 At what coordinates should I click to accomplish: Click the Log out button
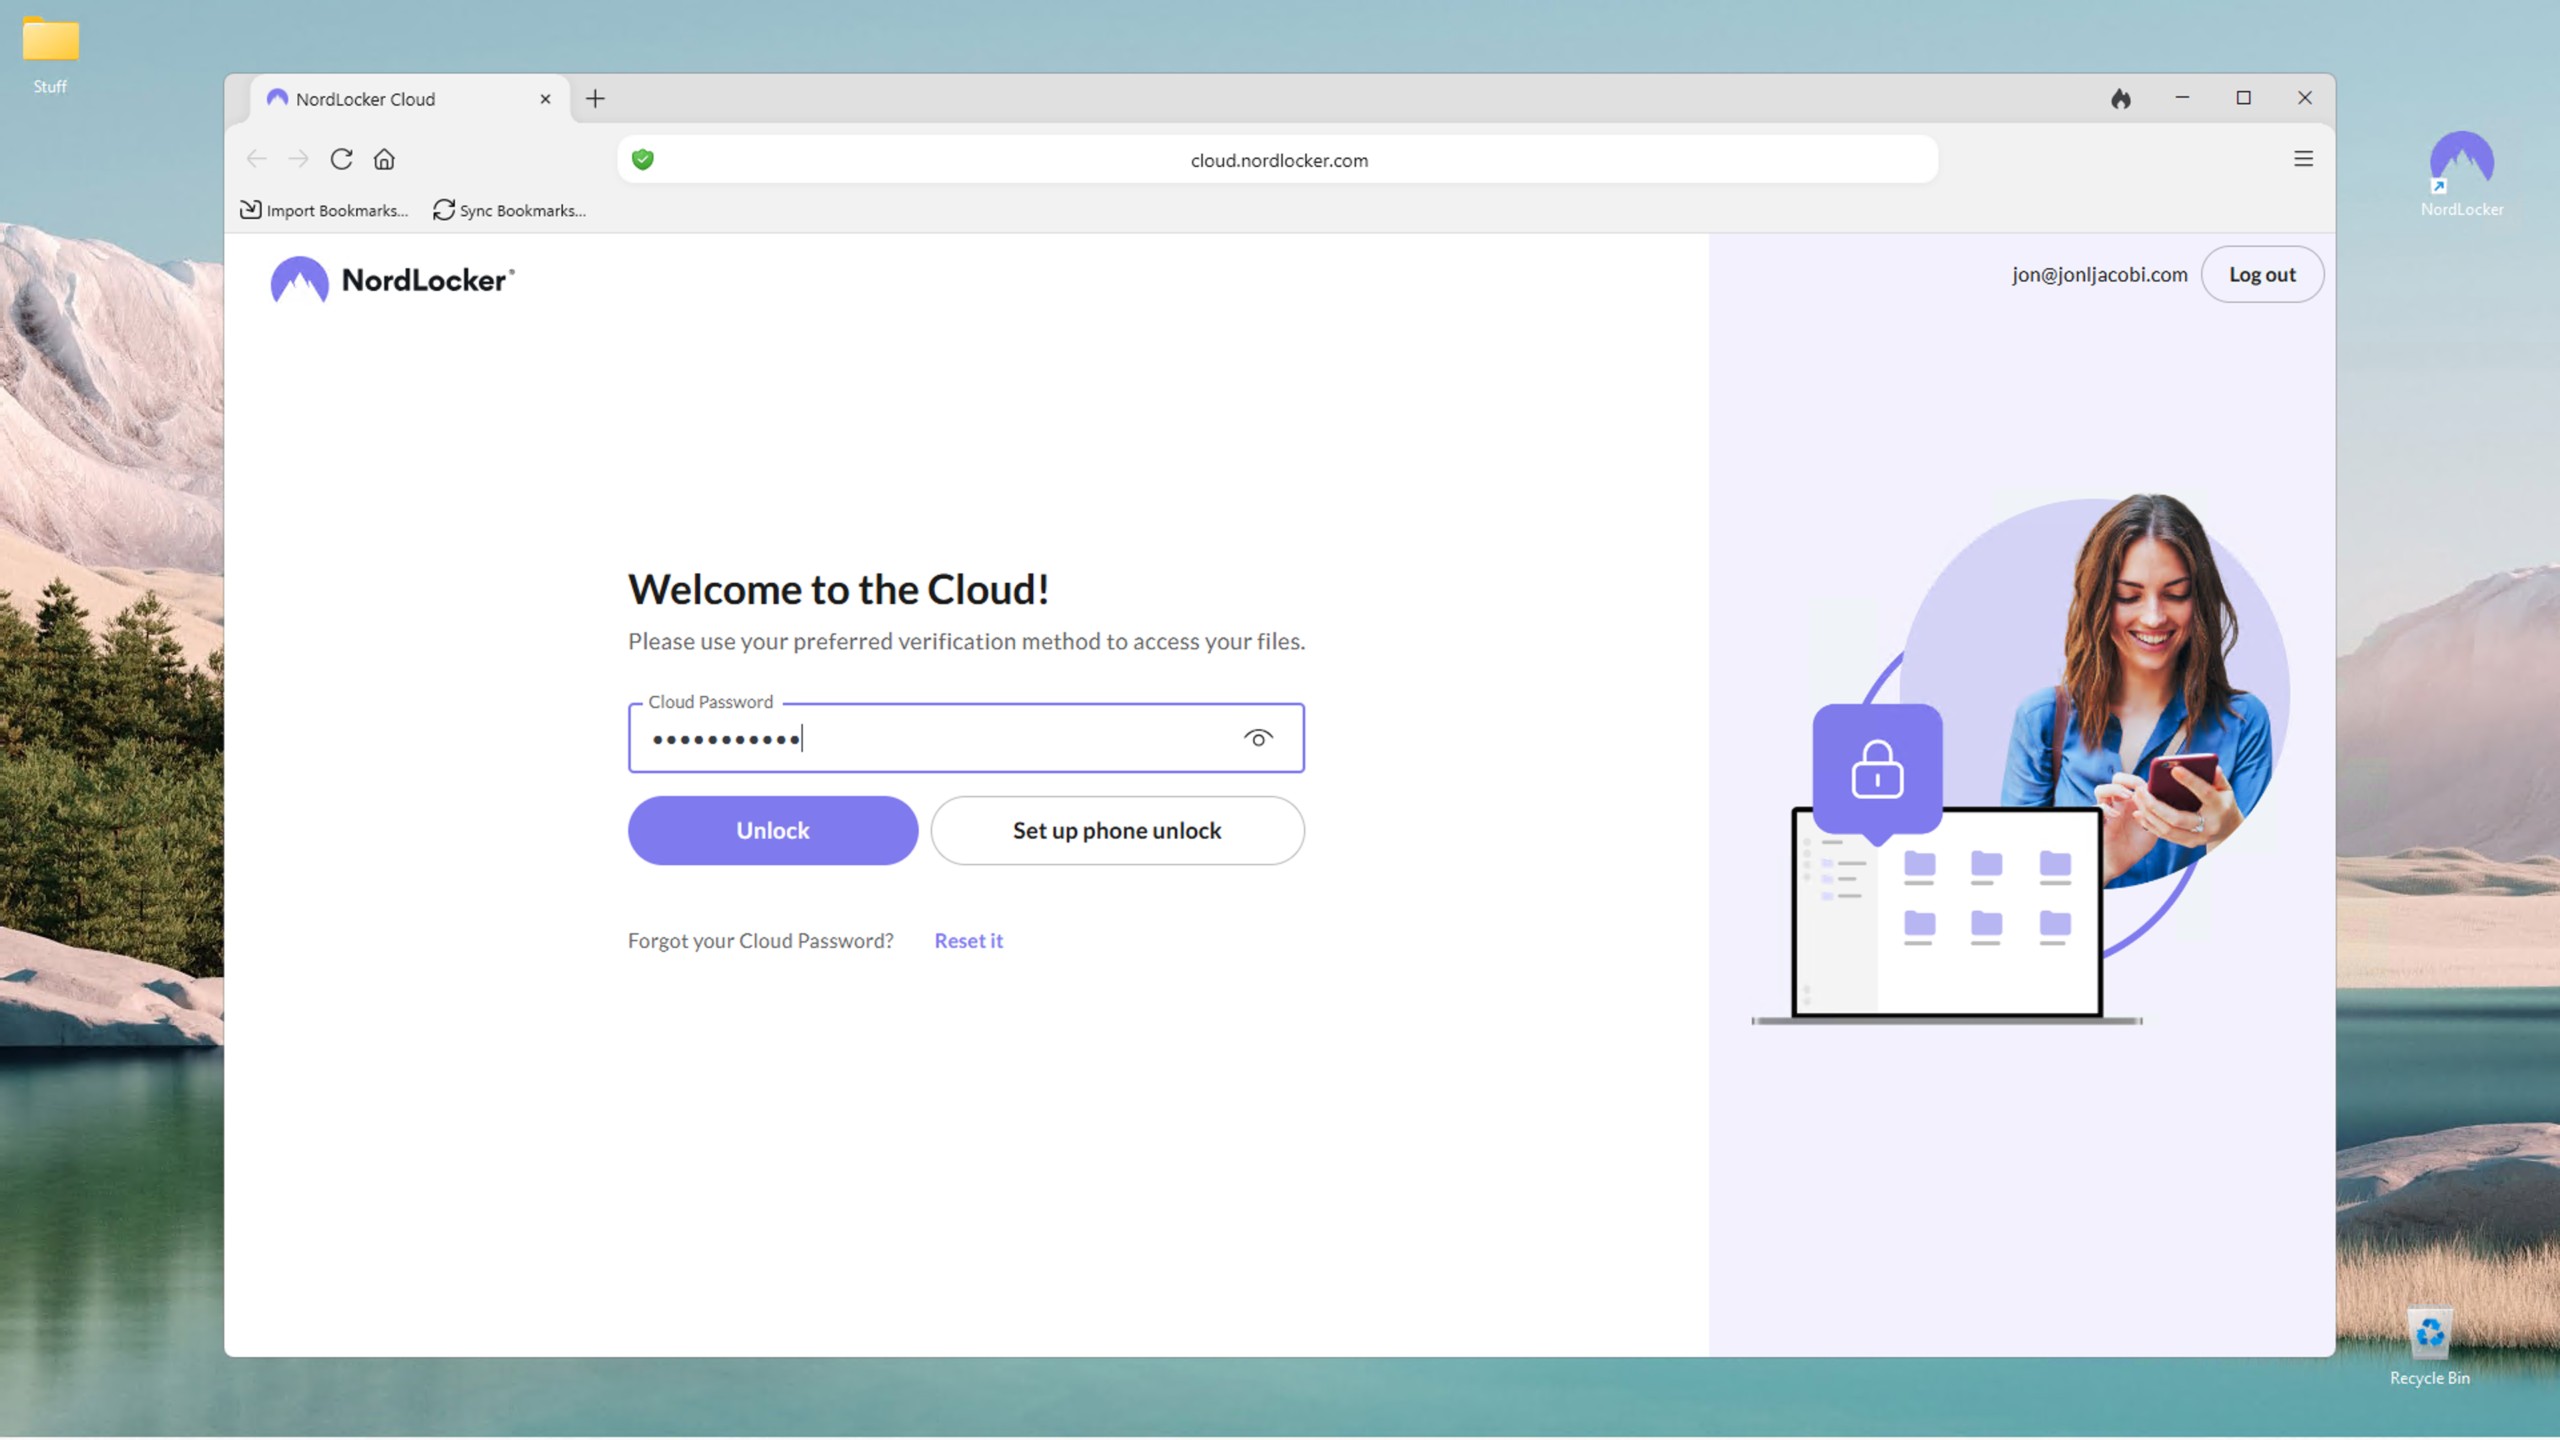2262,274
